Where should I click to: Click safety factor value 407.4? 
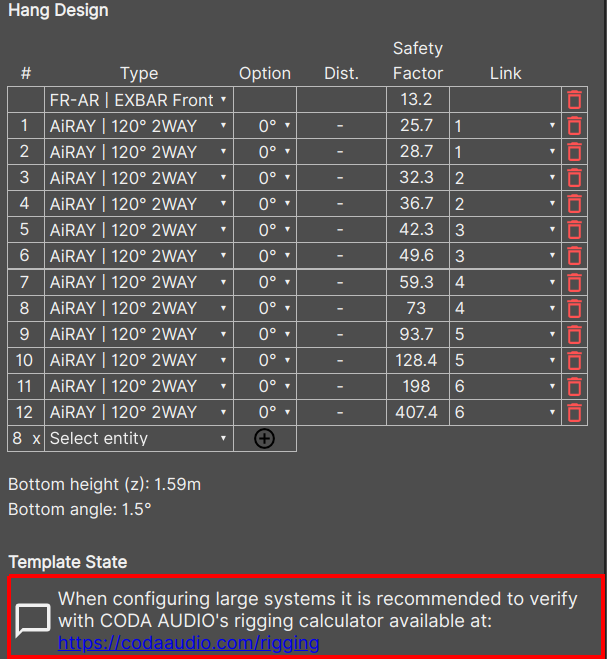click(416, 412)
